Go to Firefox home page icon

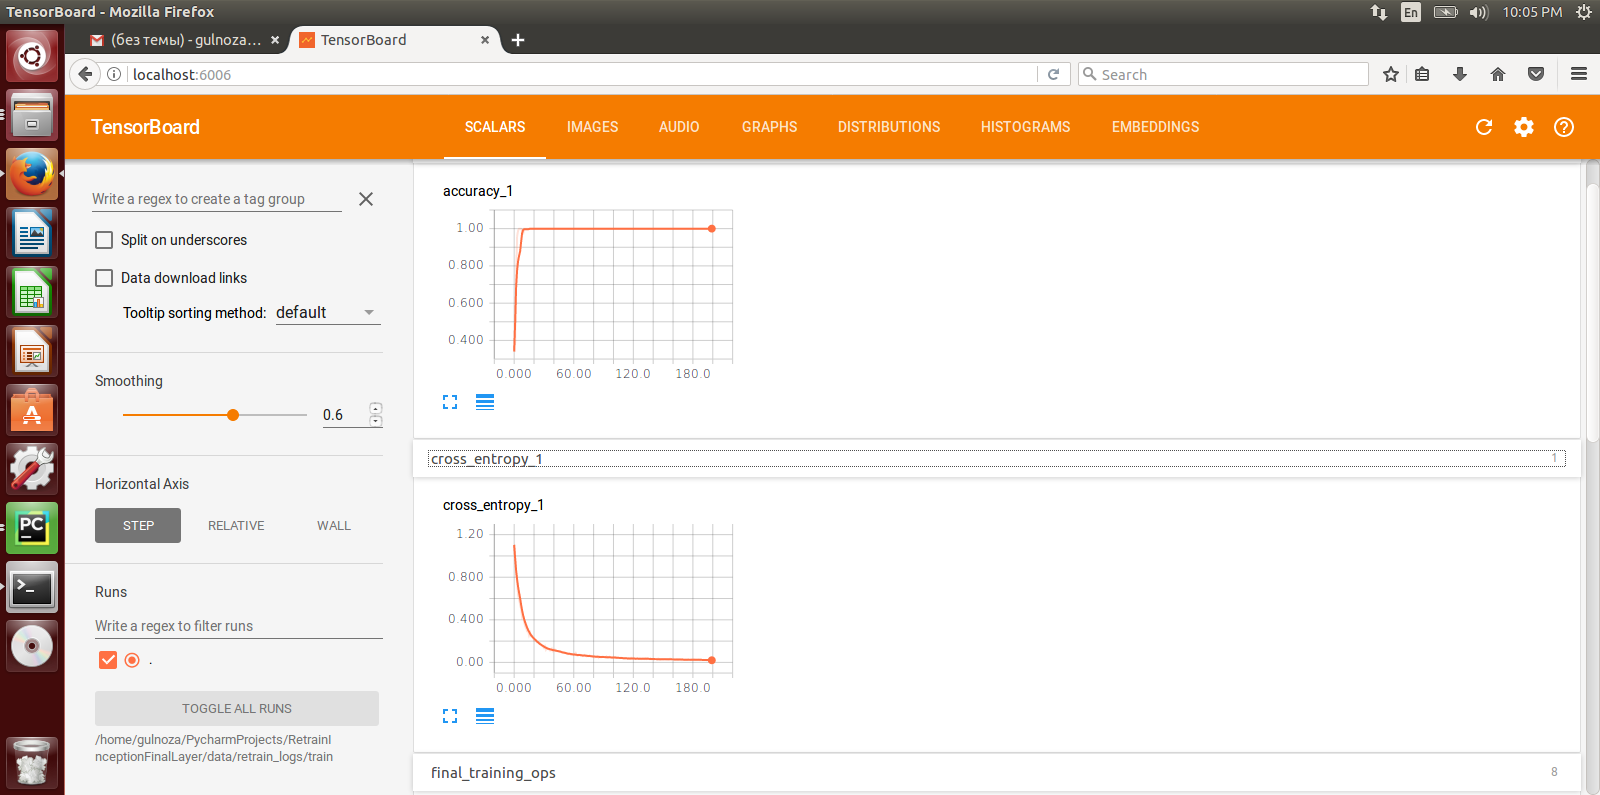[1498, 74]
